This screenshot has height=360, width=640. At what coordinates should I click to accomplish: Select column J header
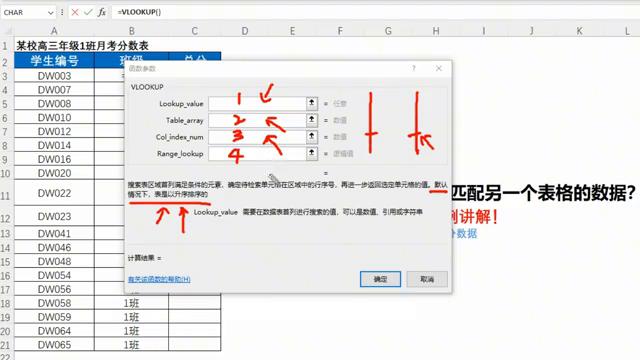[x=531, y=31]
